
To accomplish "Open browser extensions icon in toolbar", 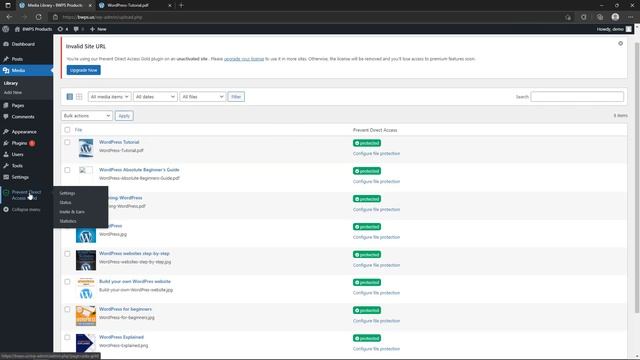I will pyautogui.click(x=584, y=17).
